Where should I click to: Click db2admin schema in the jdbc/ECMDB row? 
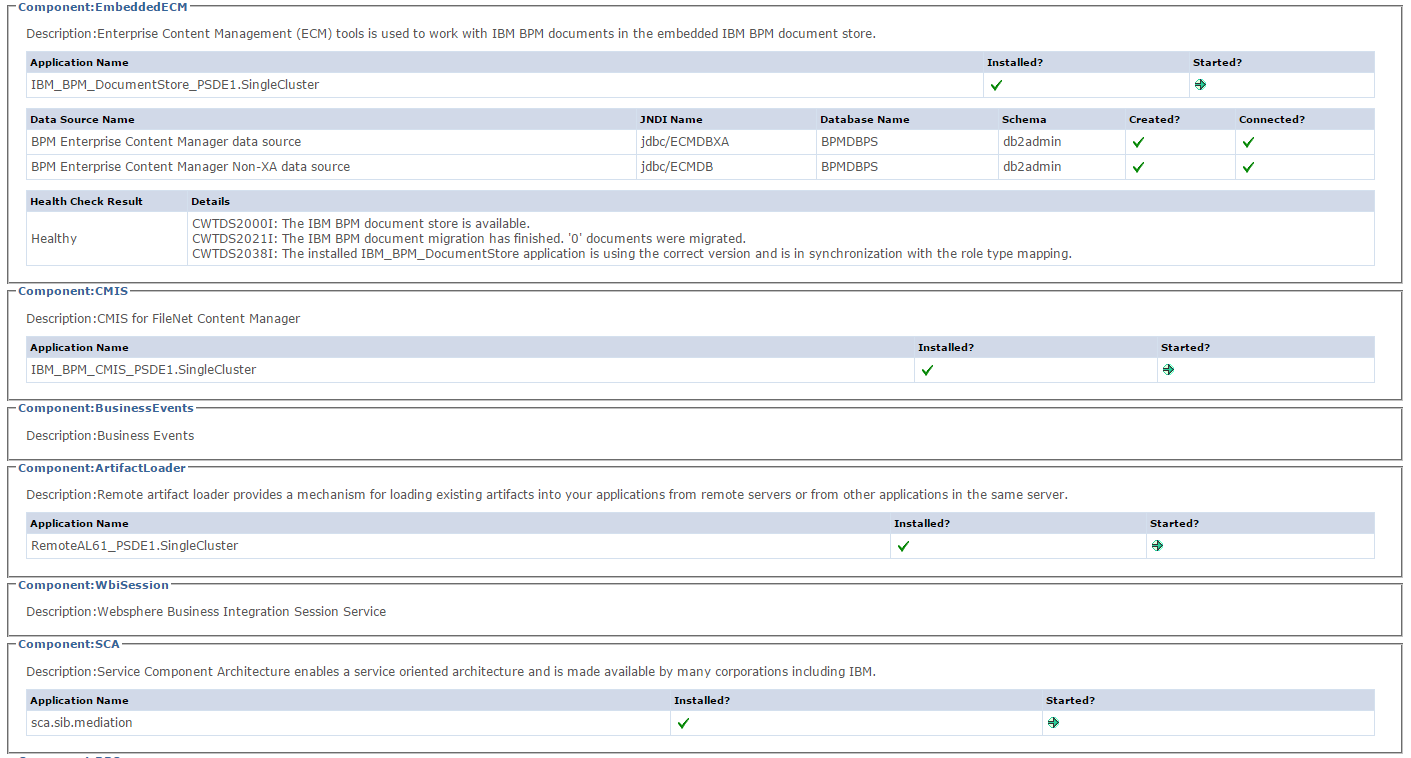coord(1032,167)
